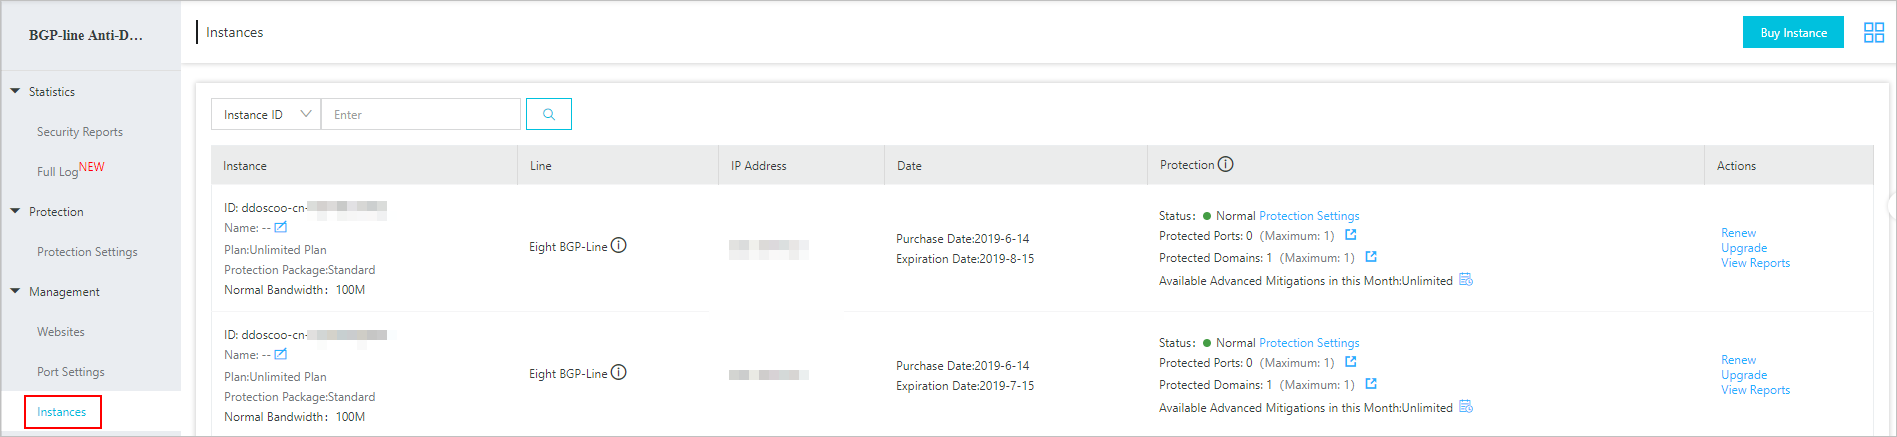View advanced mitigations log icon, first instance

(x=1466, y=279)
